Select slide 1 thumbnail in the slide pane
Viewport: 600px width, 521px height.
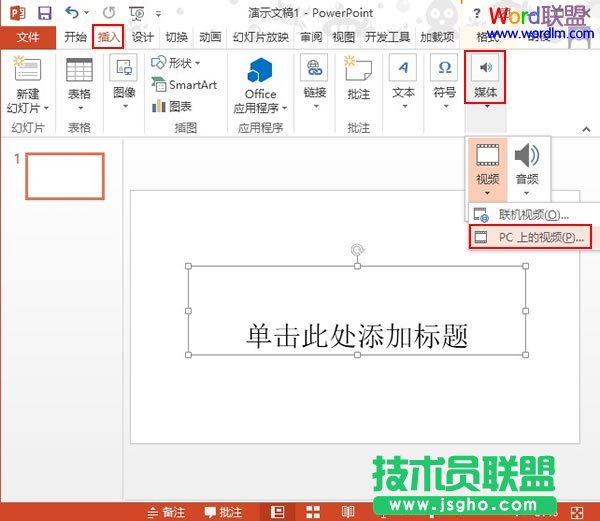[65, 176]
